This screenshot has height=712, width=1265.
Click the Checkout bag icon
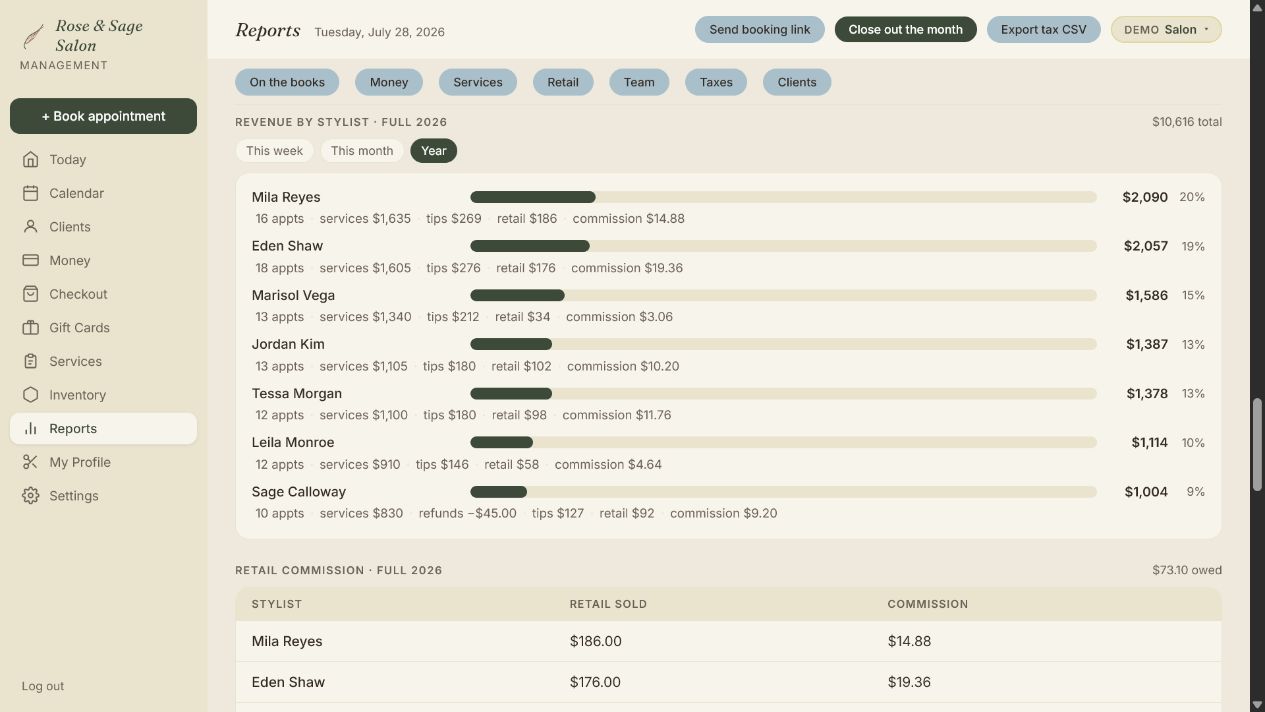[x=31, y=294]
